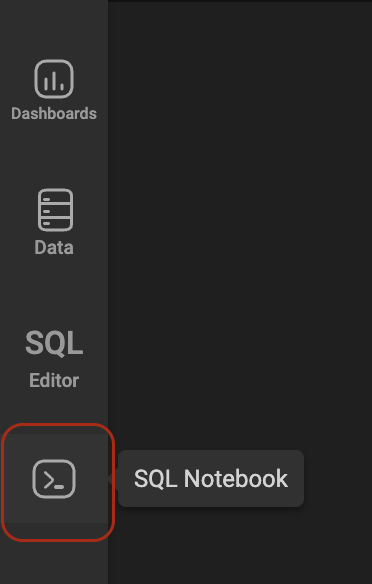The height and width of the screenshot is (584, 372).
Task: Open the Dashboards bar chart icon
Action: (x=54, y=79)
